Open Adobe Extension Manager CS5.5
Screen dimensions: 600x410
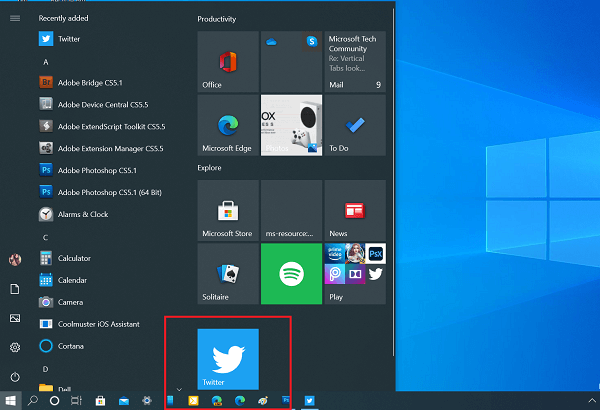pyautogui.click(x=101, y=148)
